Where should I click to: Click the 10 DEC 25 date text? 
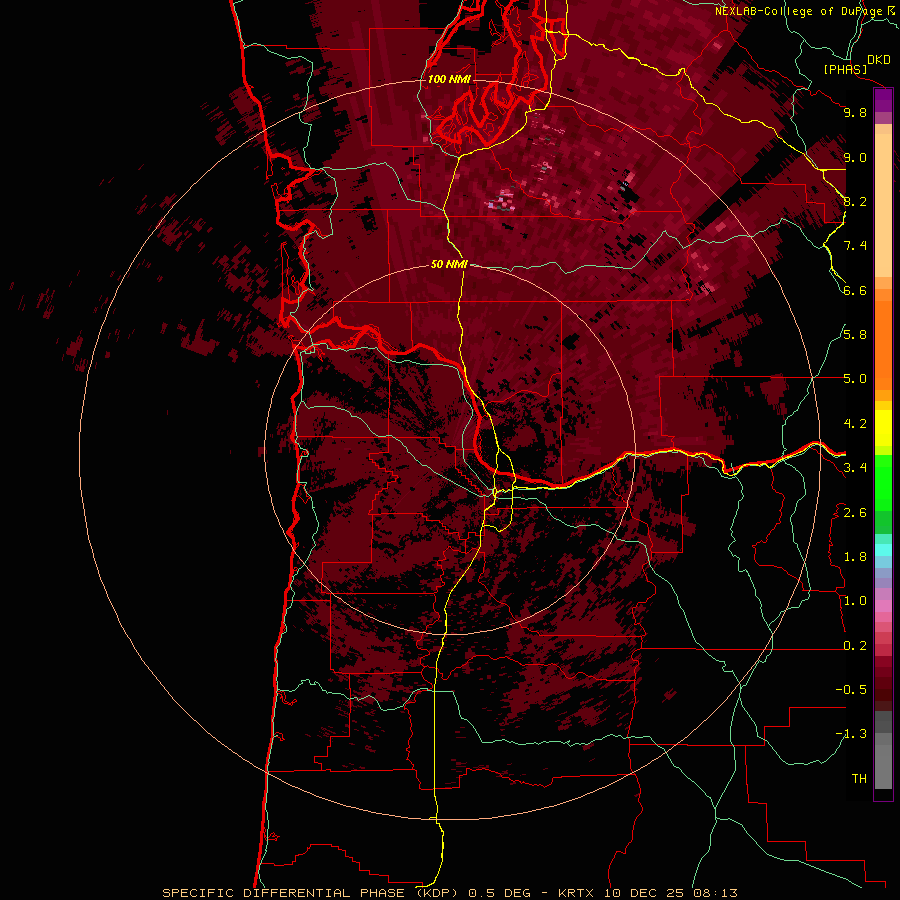(x=643, y=893)
